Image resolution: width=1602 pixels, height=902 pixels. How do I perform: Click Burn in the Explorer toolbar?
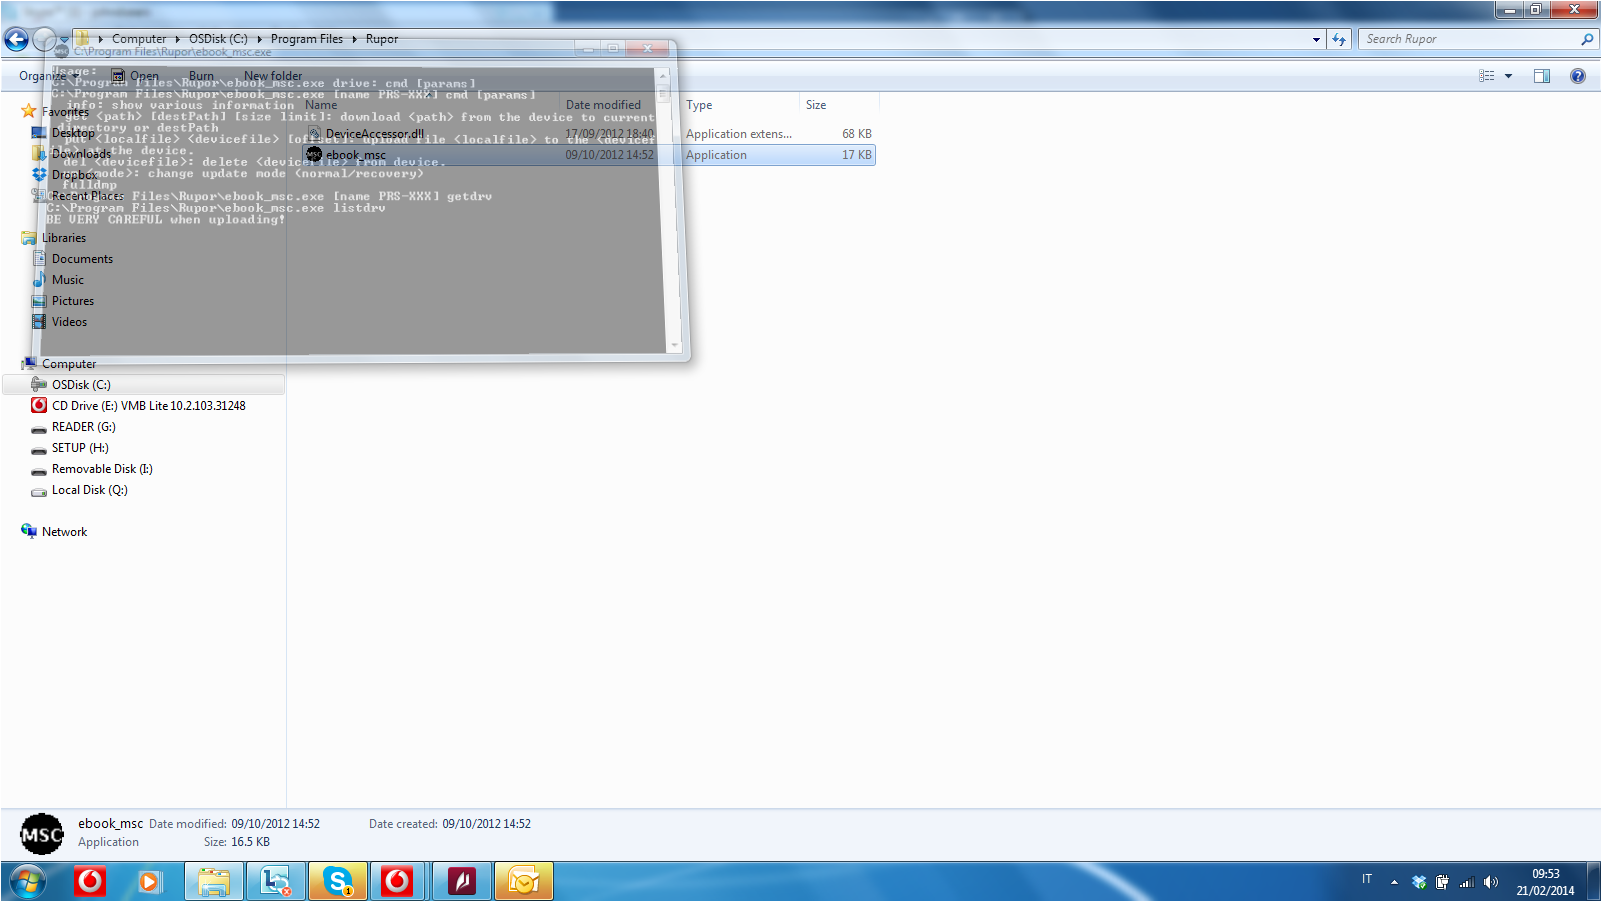[x=201, y=76]
